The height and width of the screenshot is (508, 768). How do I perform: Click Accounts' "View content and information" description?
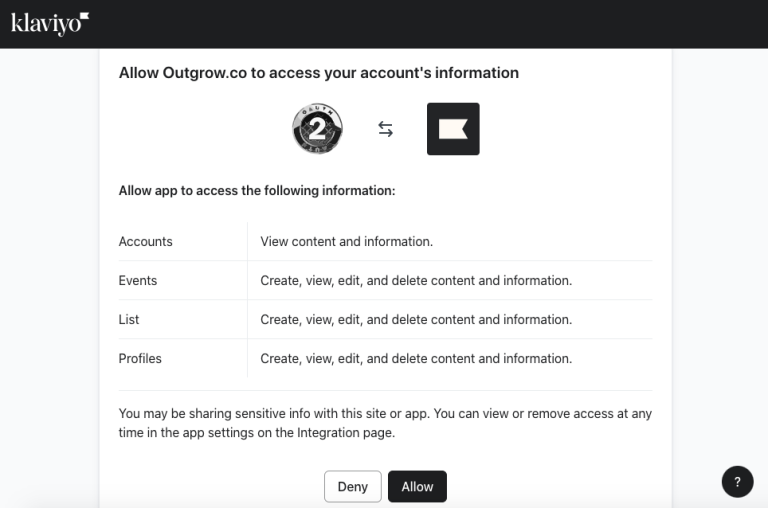(346, 241)
